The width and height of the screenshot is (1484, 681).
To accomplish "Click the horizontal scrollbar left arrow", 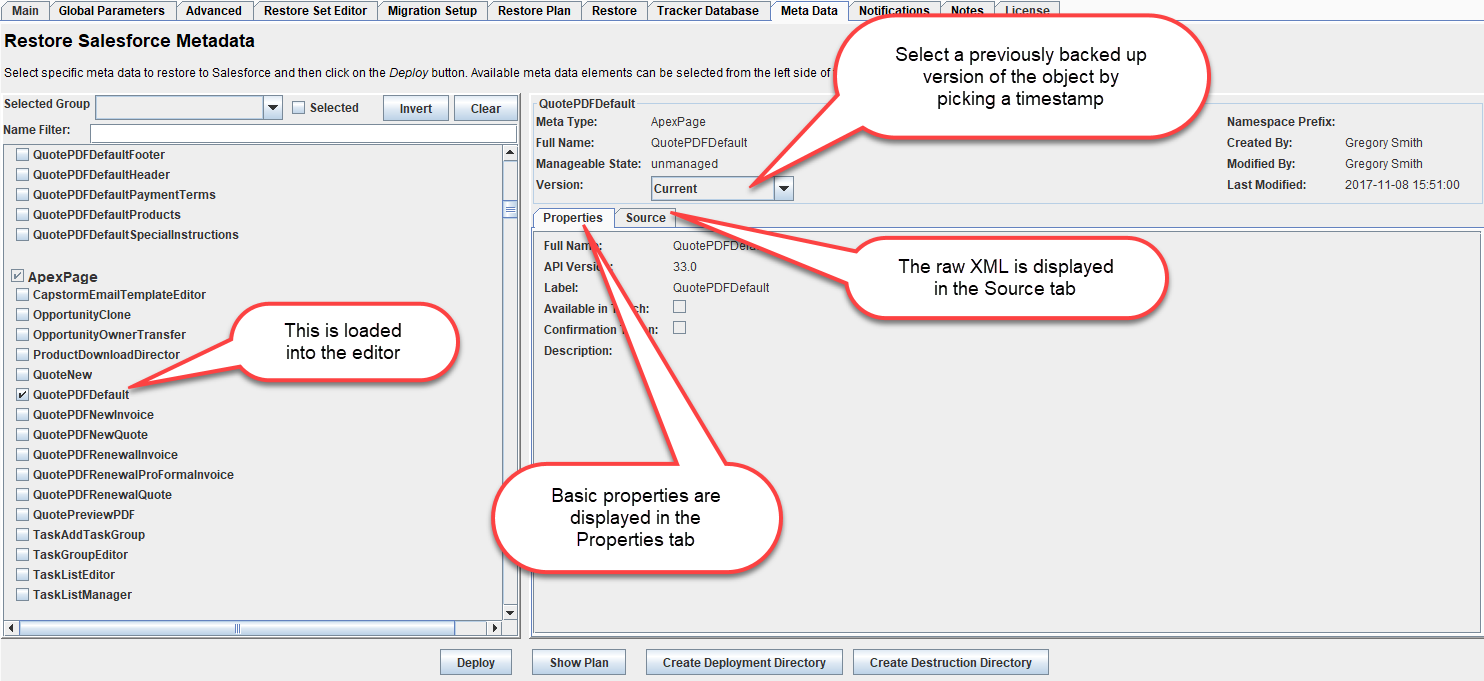I will click(x=11, y=628).
